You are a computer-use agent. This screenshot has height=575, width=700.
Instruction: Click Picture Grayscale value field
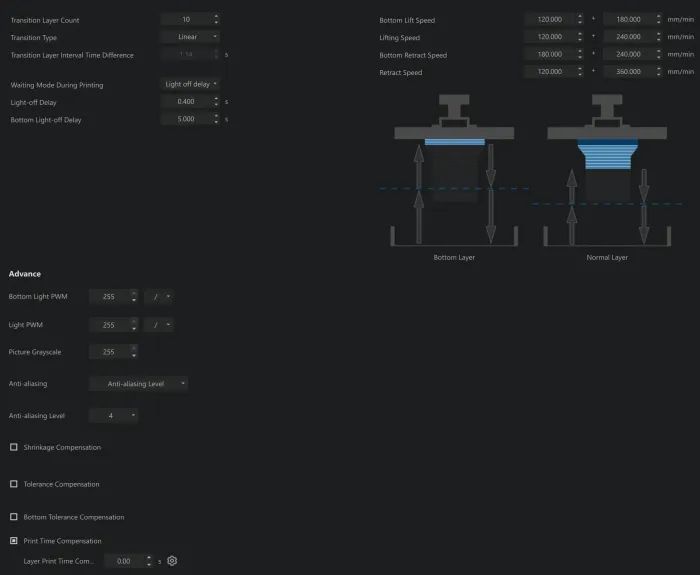[x=109, y=352]
